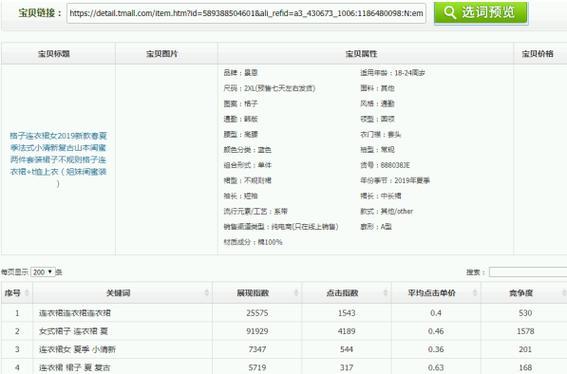
Task: Click 竞争度 value 201
Action: [525, 349]
